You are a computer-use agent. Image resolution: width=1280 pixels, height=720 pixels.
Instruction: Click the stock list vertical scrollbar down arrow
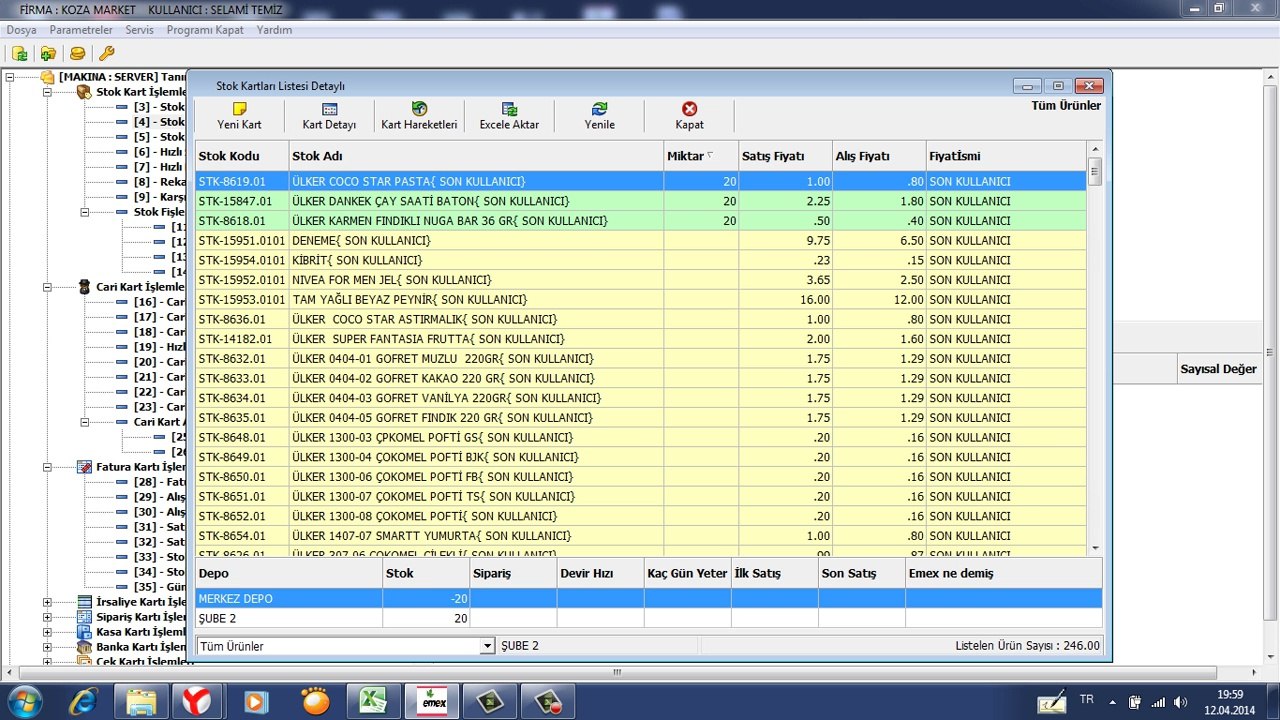coord(1095,548)
